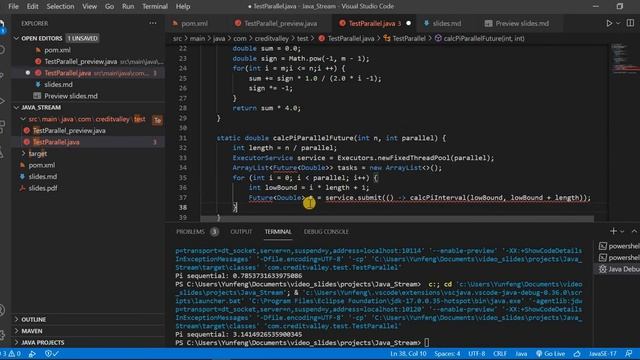640x360 pixels.
Task: Split the editor right
Action: click(x=630, y=23)
